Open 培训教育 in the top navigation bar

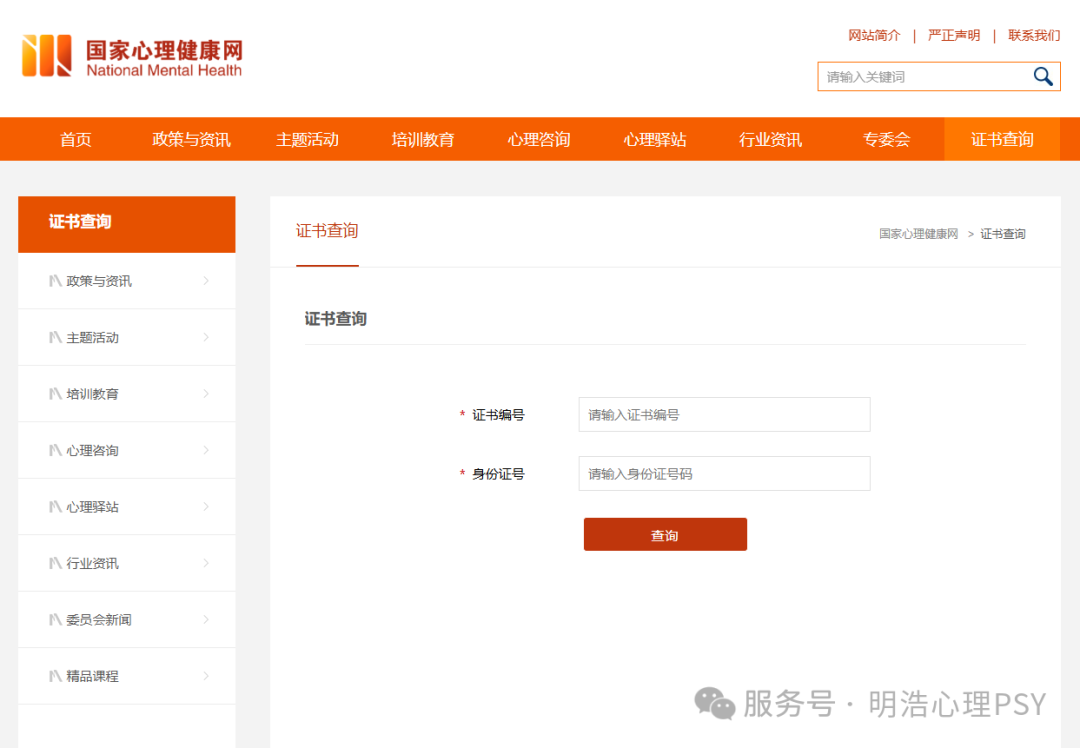tap(423, 140)
